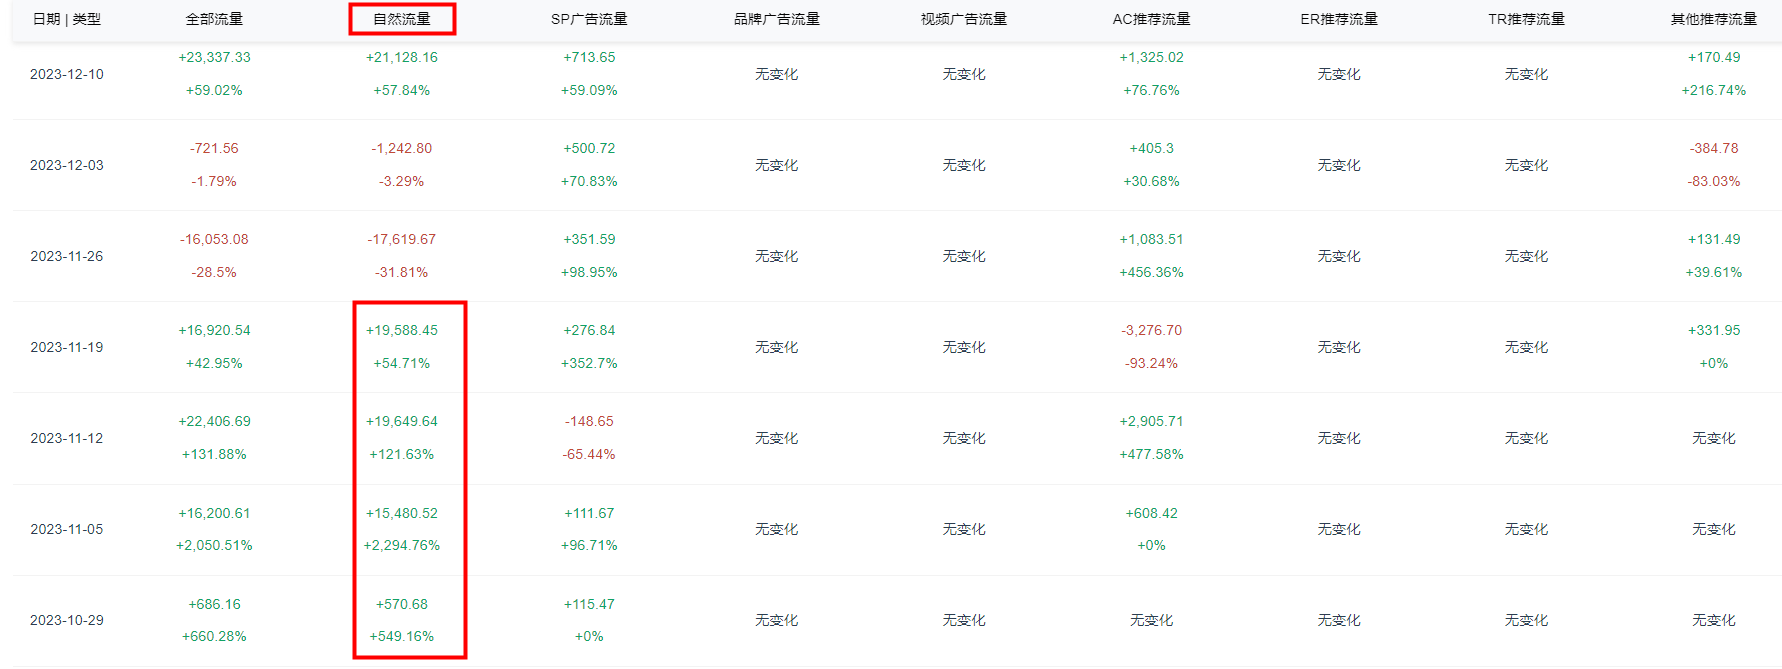Click the +121.63% natural traffic percentage
This screenshot has width=1782, height=669.
click(402, 454)
